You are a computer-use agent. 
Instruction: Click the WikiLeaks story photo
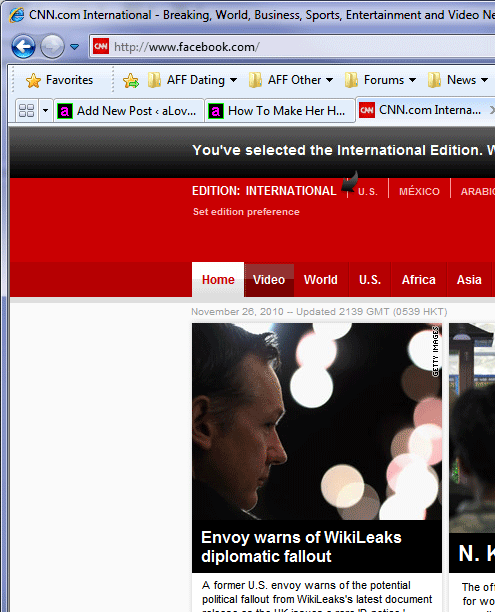(x=317, y=421)
